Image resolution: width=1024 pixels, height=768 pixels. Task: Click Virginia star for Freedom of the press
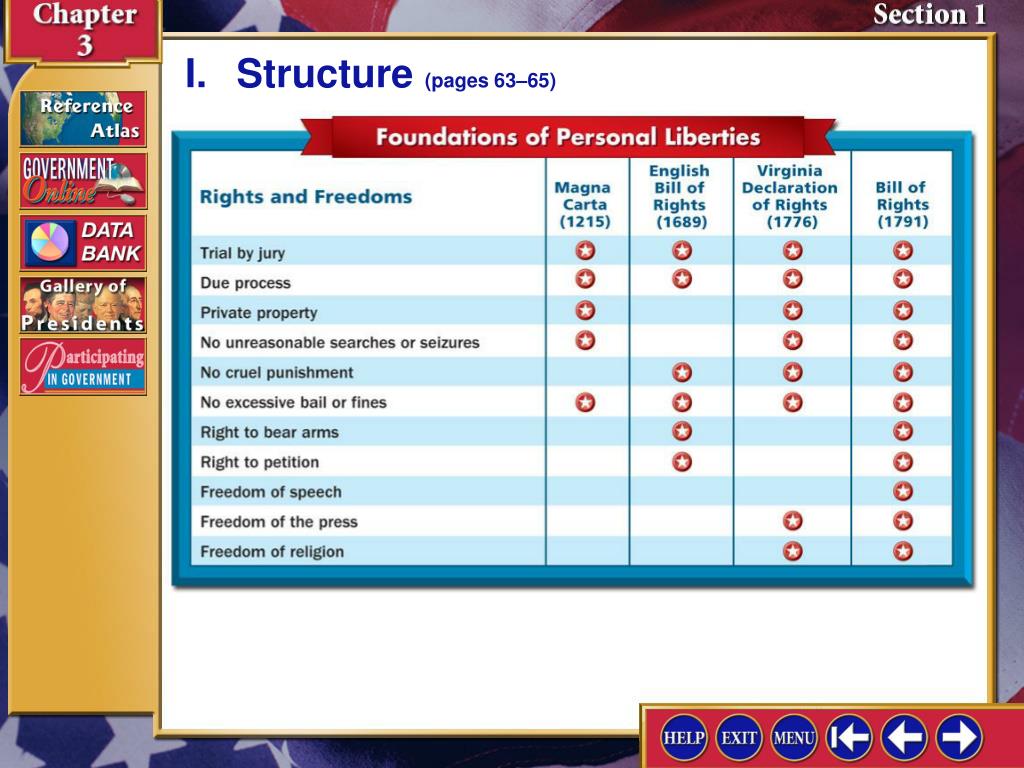(x=793, y=521)
